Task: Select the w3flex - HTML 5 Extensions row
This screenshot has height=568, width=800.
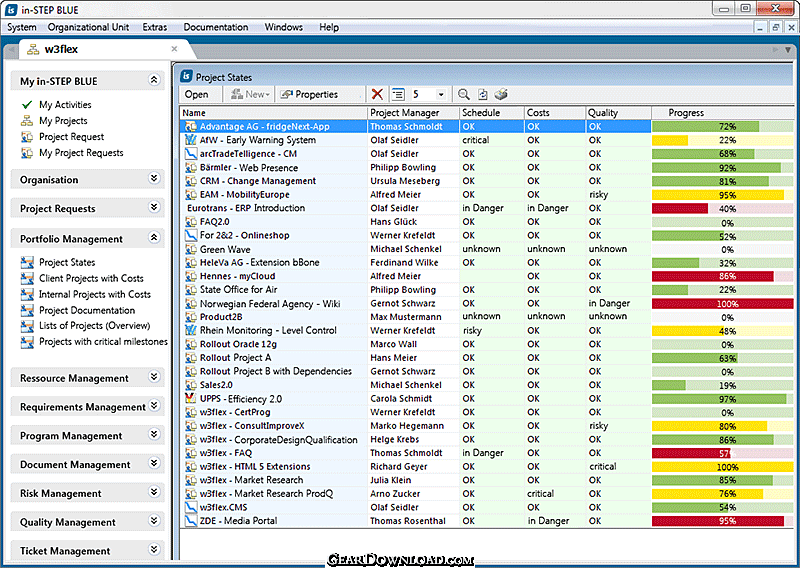Action: [487, 466]
